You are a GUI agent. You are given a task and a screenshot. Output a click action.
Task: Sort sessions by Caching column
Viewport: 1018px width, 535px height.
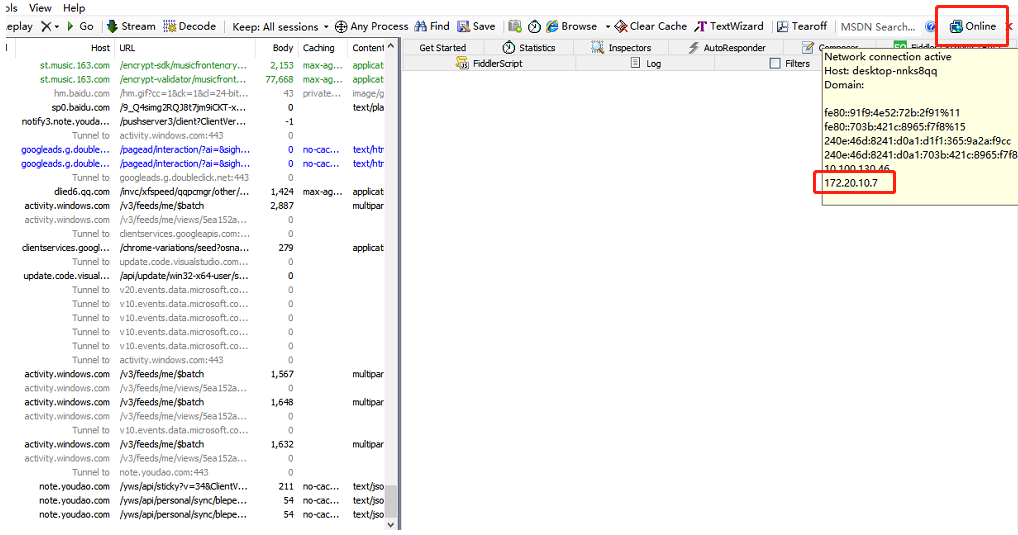tap(323, 47)
